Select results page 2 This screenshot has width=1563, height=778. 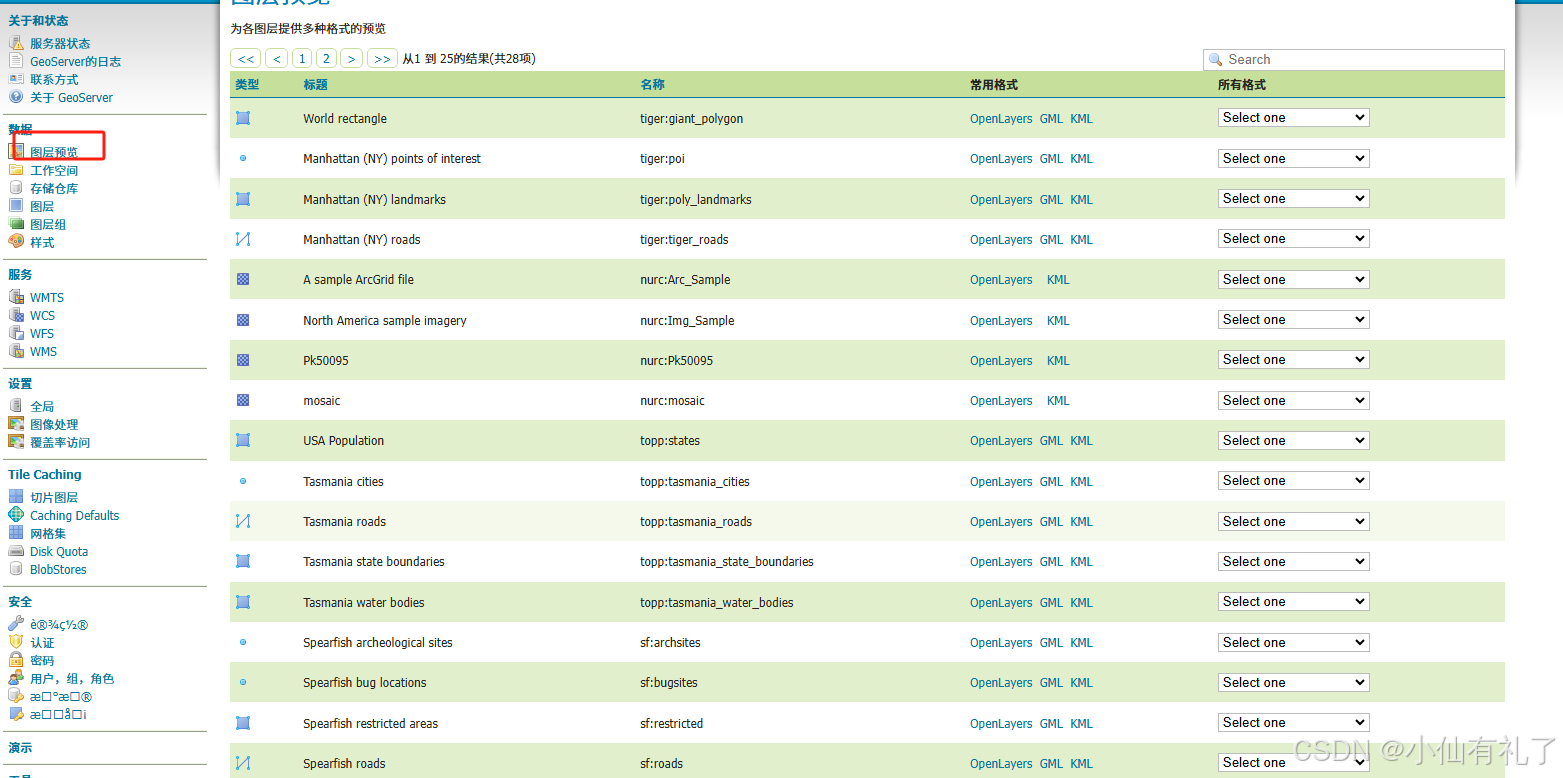pos(326,59)
